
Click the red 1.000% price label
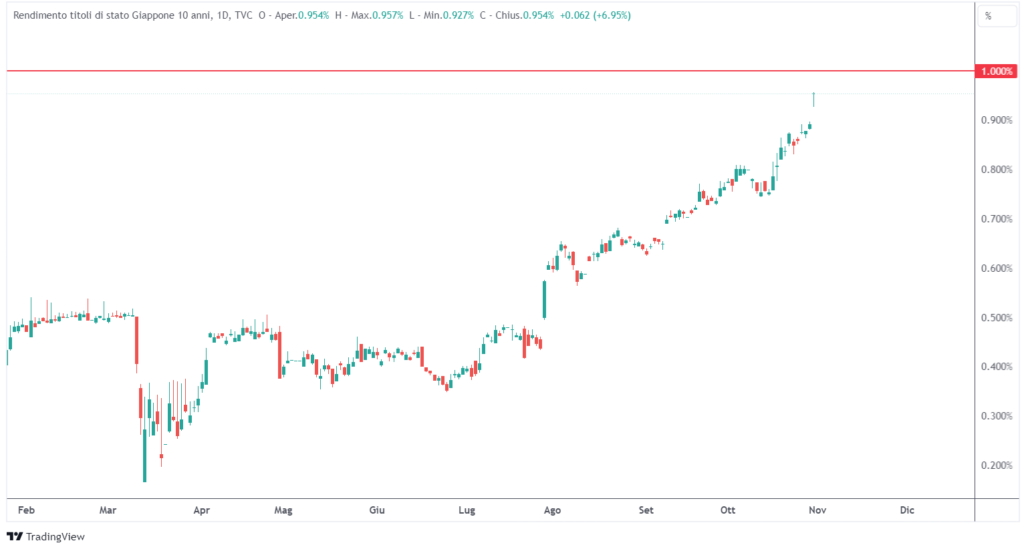coord(995,72)
